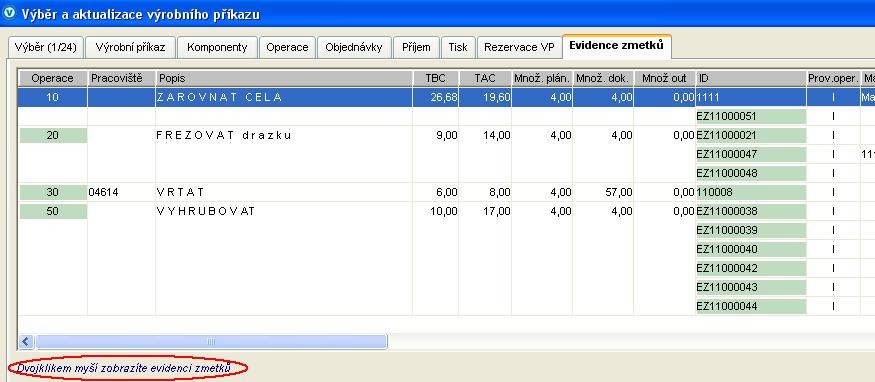
Task: Go to the Příjem tab
Action: pos(416,47)
